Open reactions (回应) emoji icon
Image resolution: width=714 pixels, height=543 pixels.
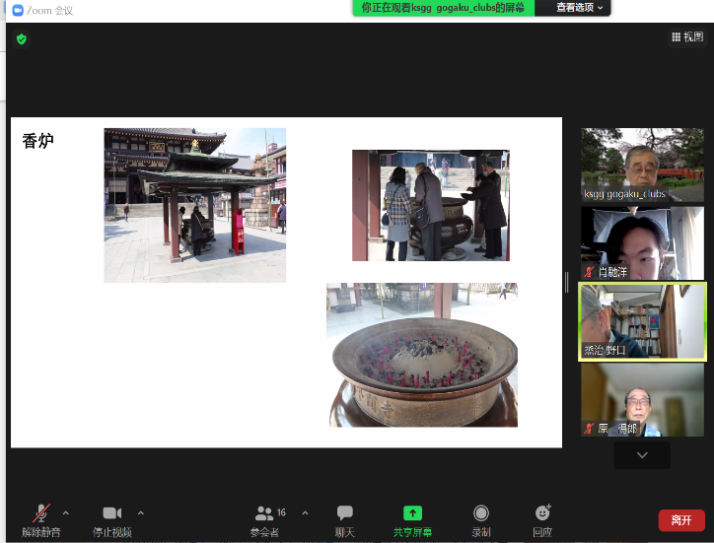click(x=542, y=513)
